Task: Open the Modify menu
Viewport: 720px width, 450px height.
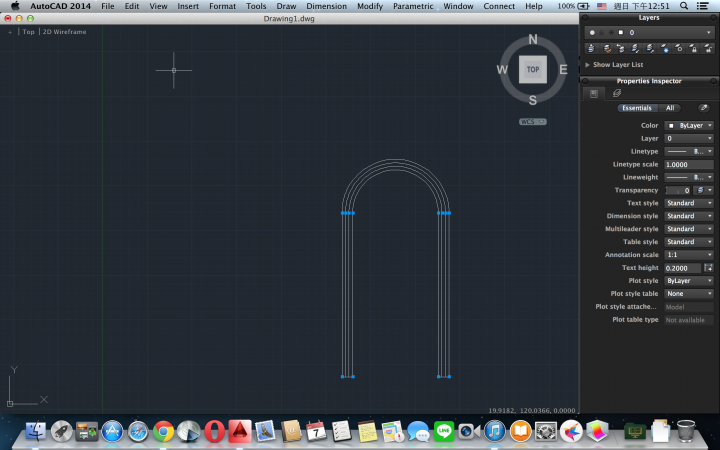Action: click(370, 6)
